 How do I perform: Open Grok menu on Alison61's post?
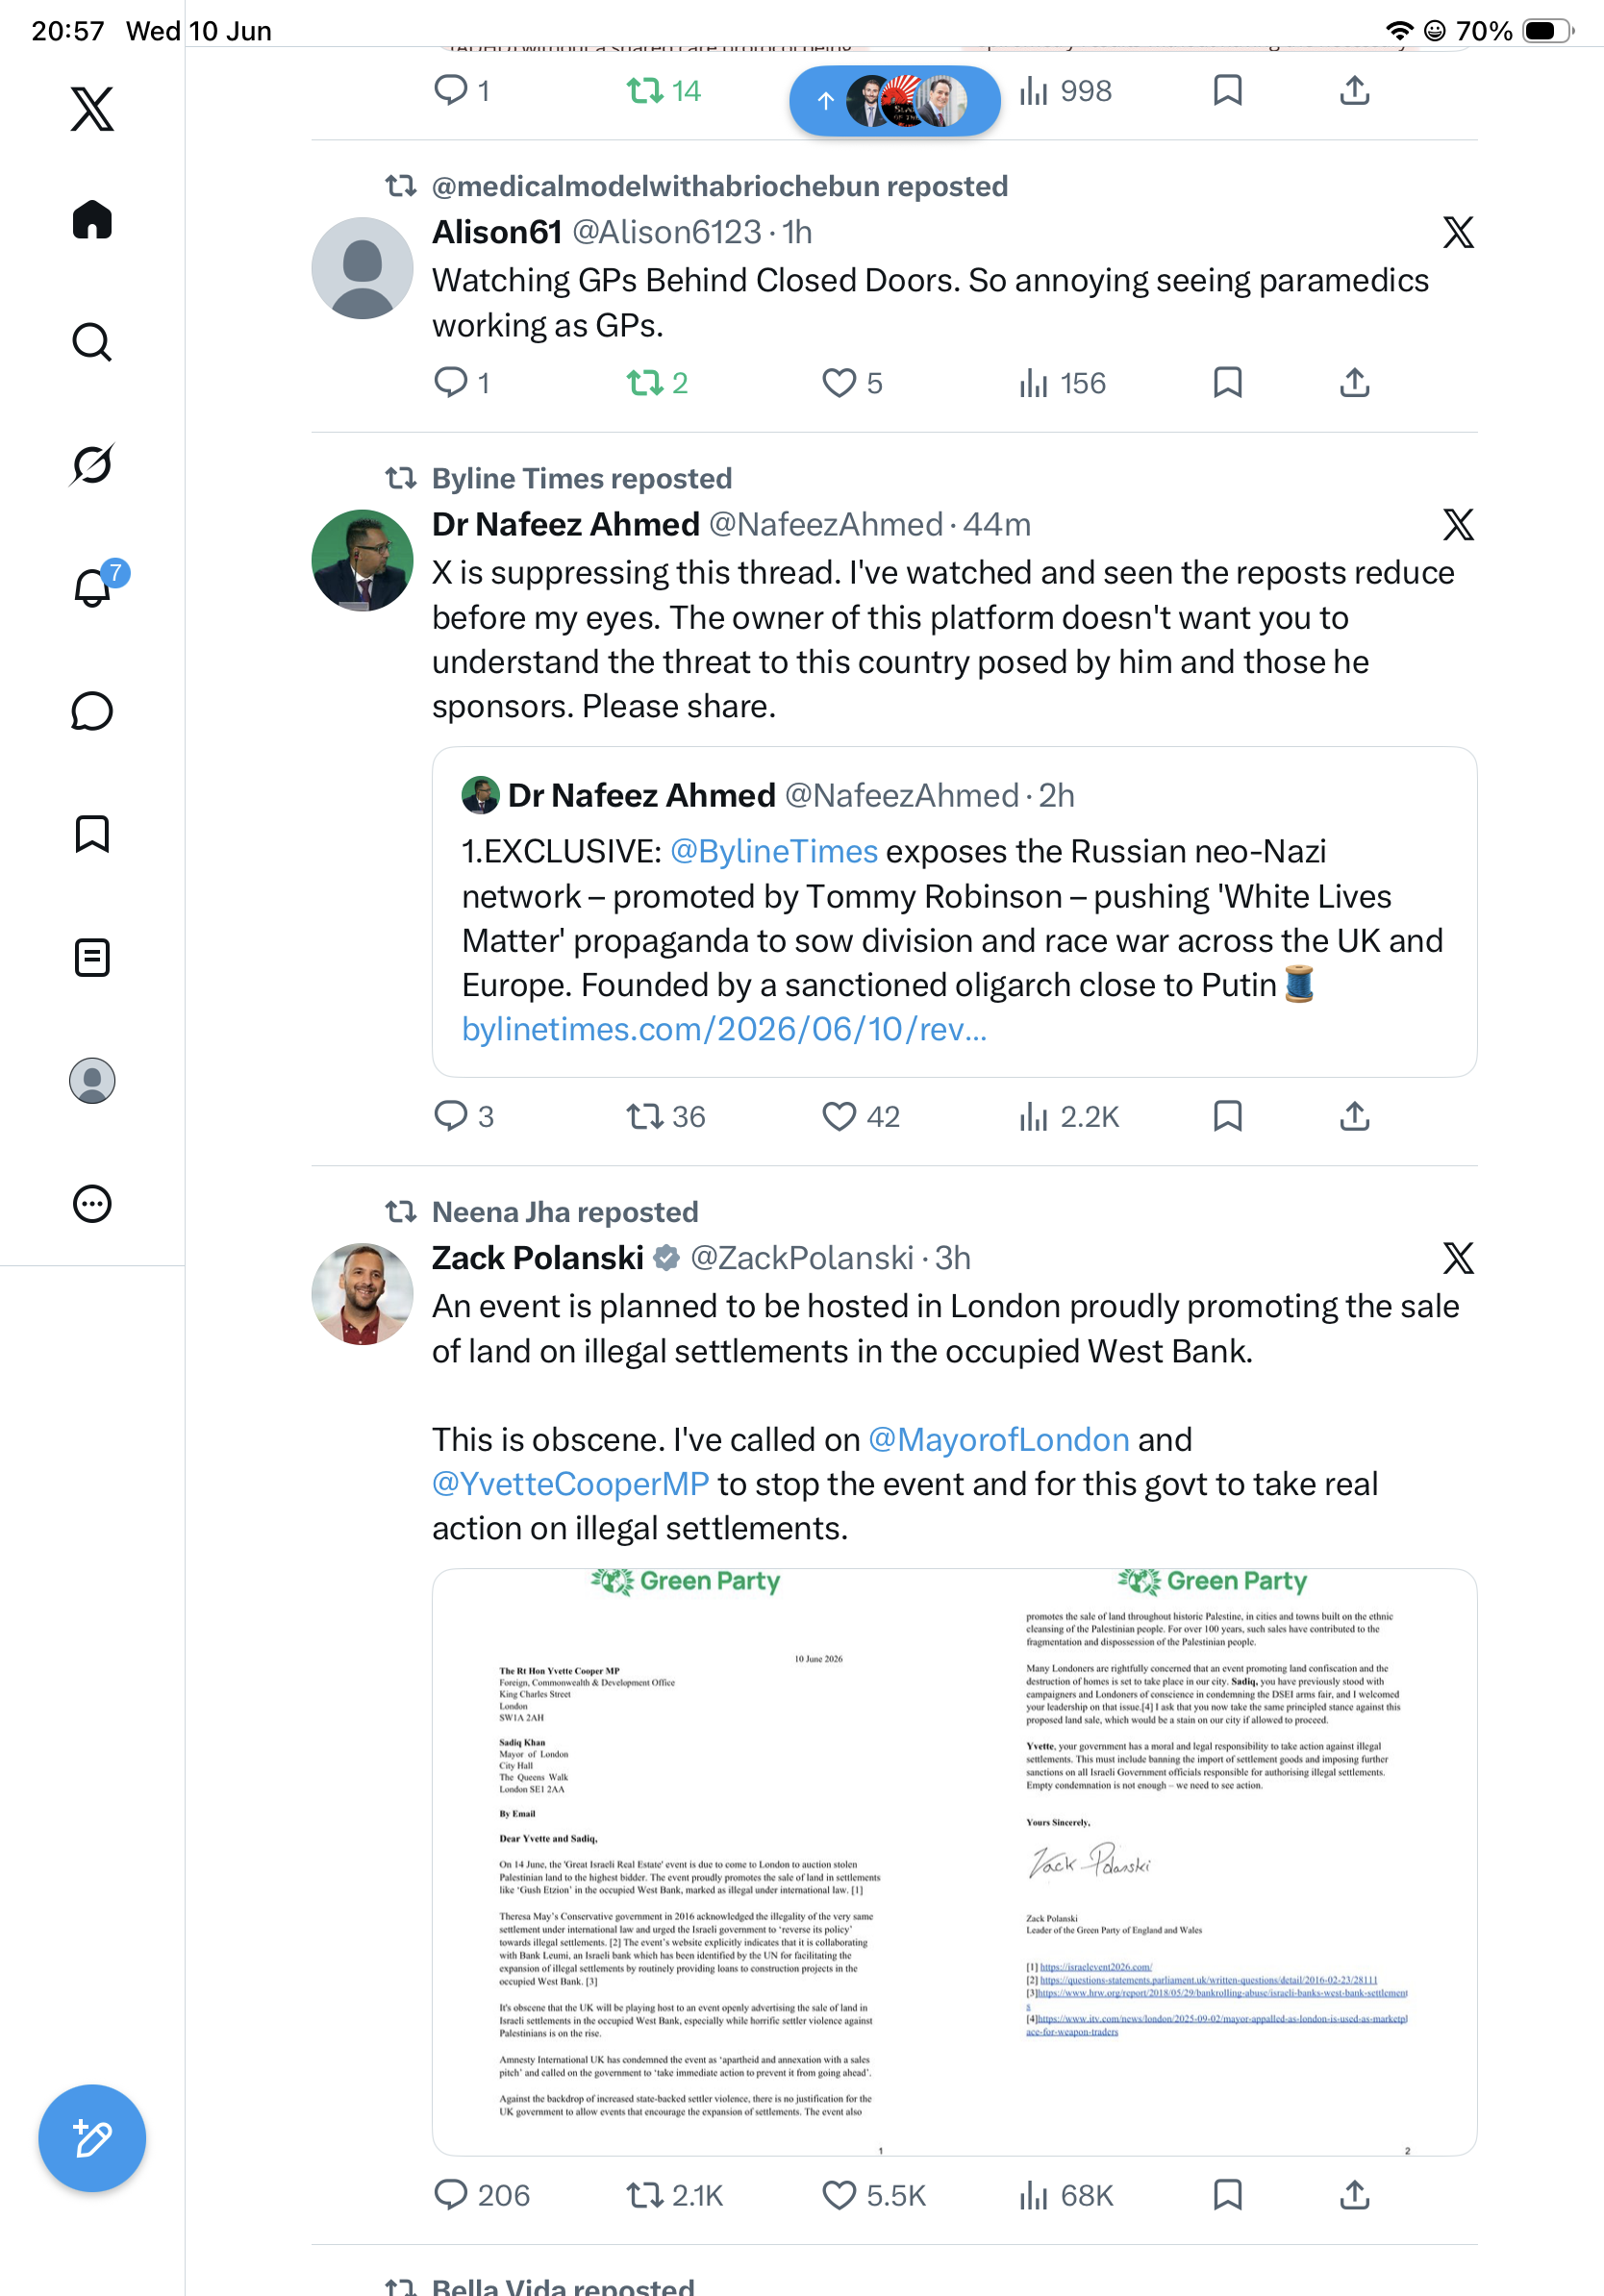[1458, 233]
